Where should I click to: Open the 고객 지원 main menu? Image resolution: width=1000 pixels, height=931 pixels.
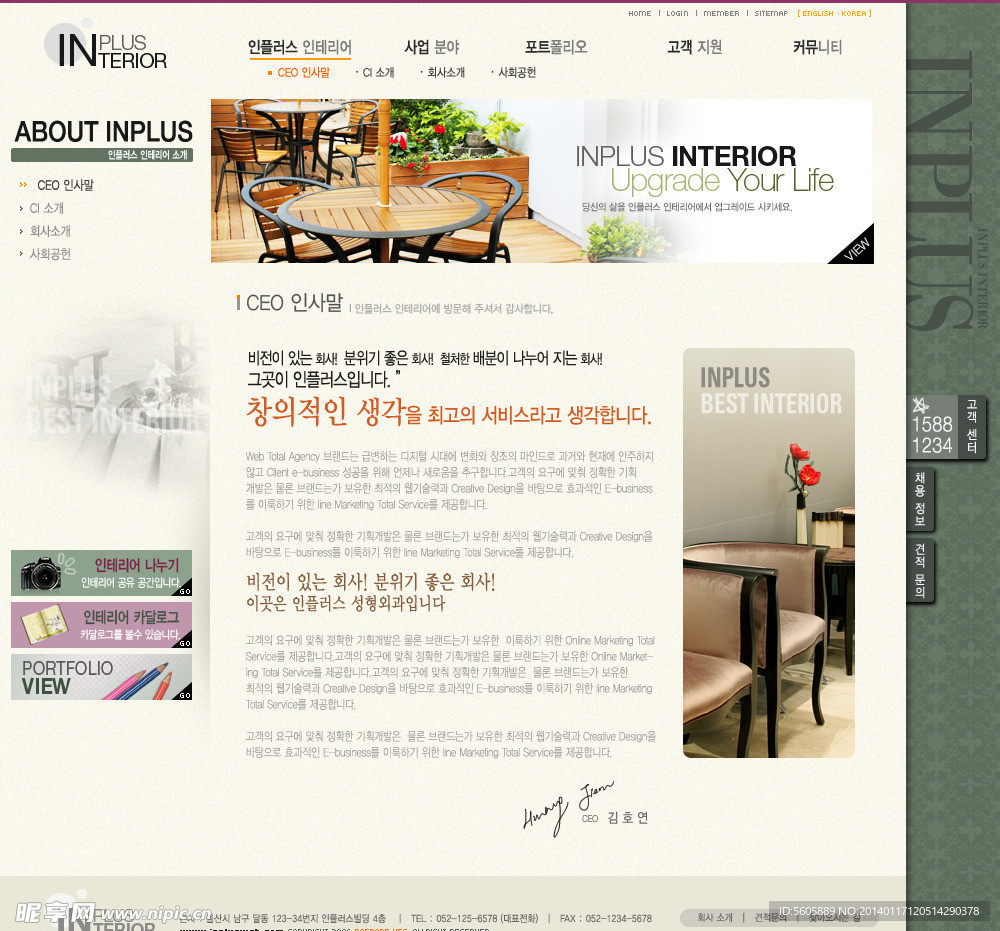695,47
